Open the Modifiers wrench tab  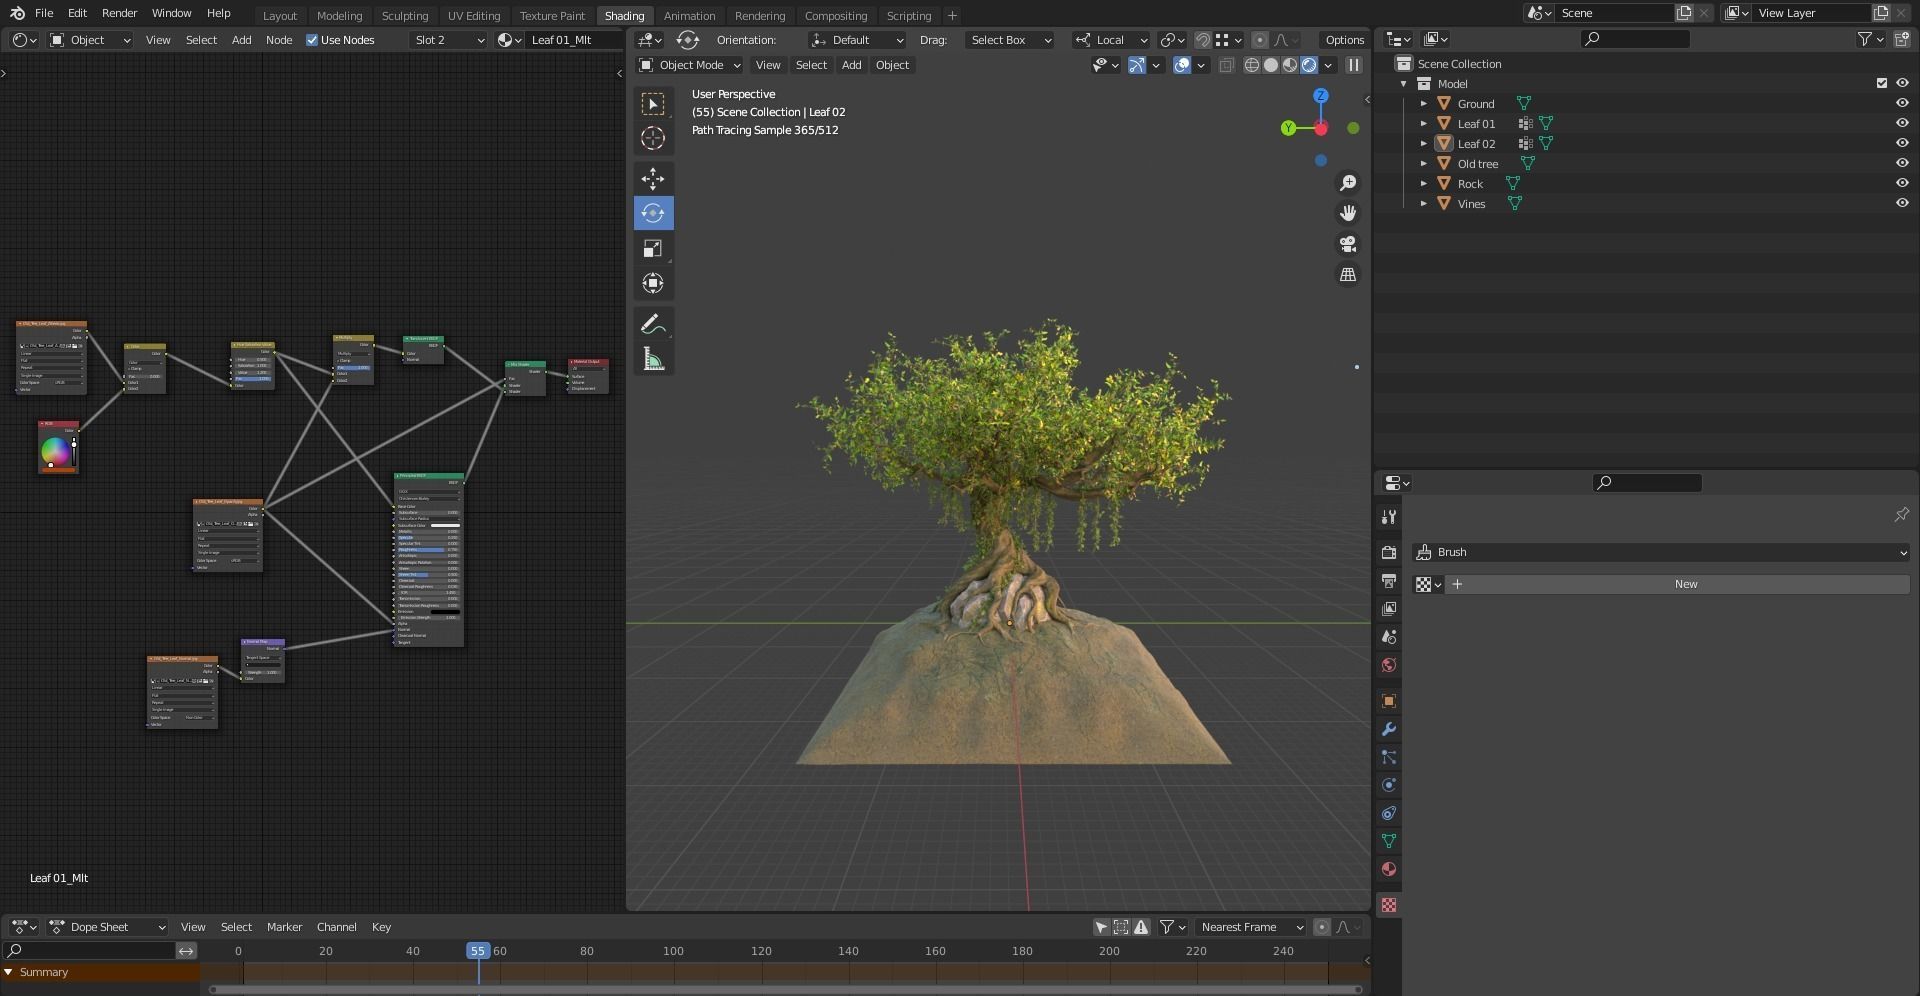pos(1388,729)
